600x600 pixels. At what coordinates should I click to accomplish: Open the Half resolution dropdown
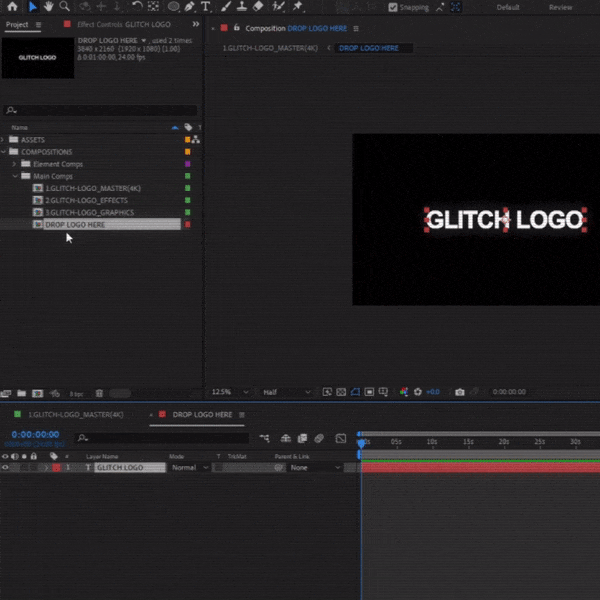285,392
